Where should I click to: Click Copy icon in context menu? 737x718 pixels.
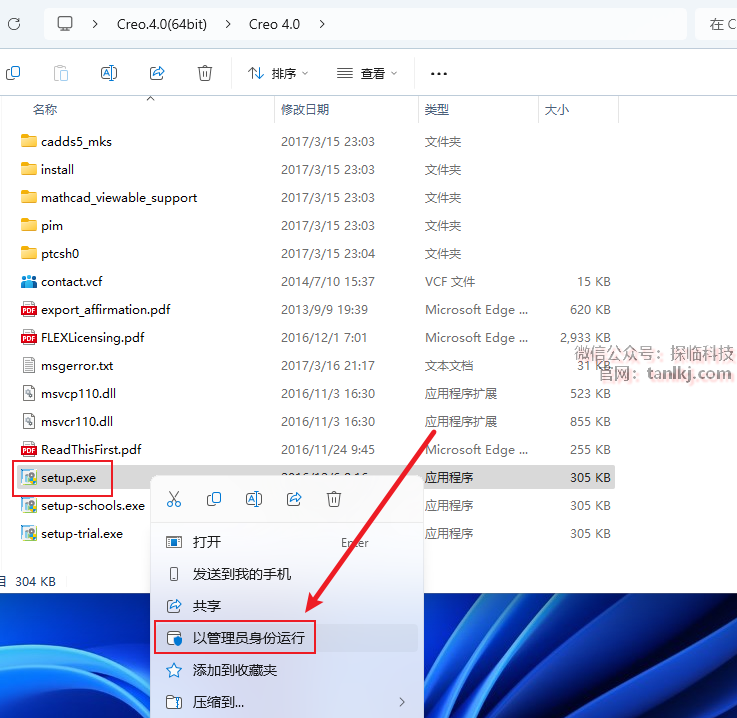coord(214,499)
